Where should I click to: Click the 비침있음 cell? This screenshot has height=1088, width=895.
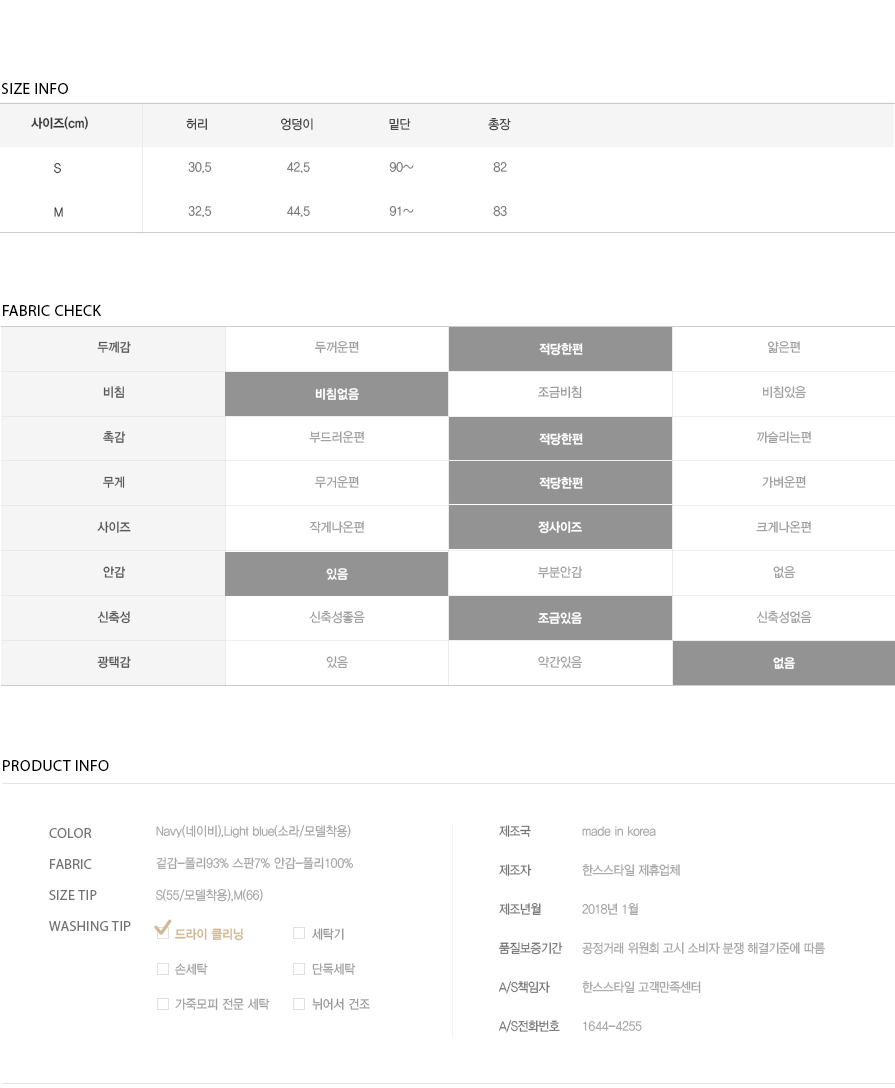click(784, 392)
